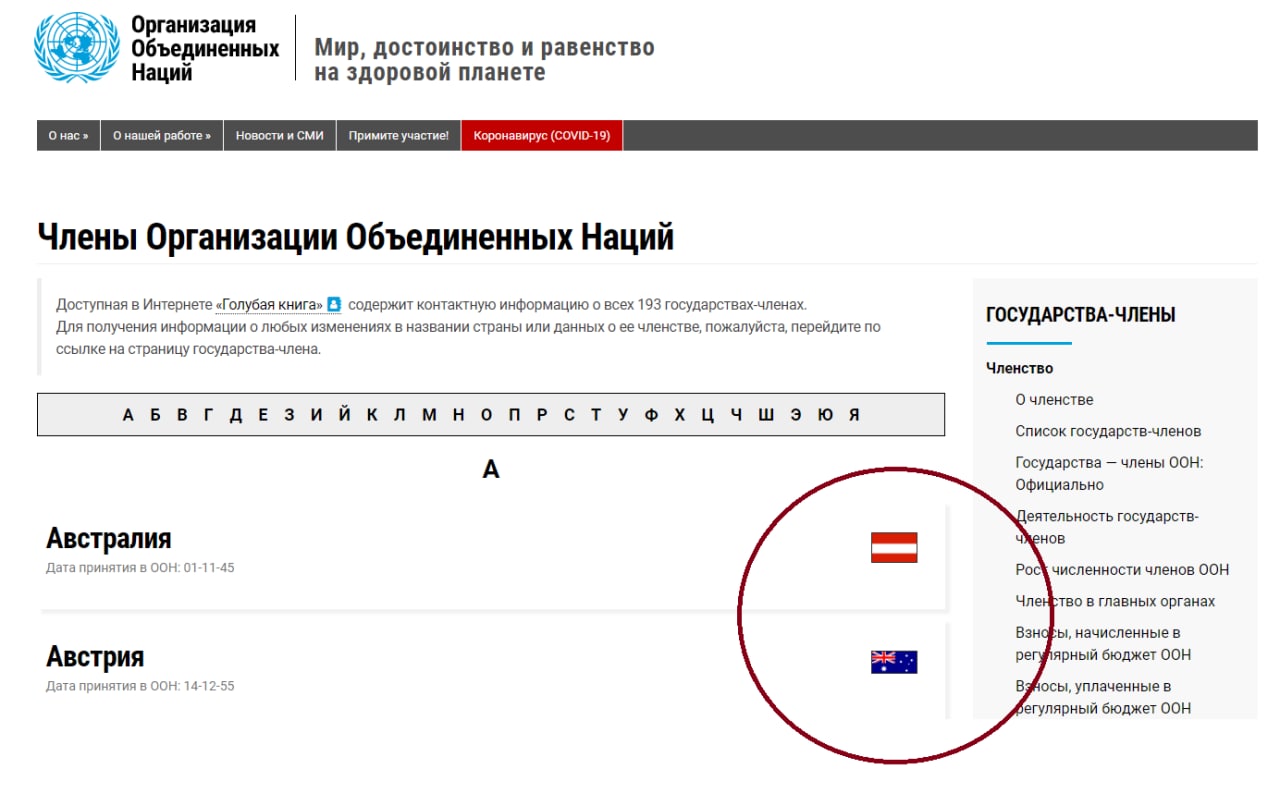Jump to letter Ш in alphabet bar

click(x=766, y=415)
